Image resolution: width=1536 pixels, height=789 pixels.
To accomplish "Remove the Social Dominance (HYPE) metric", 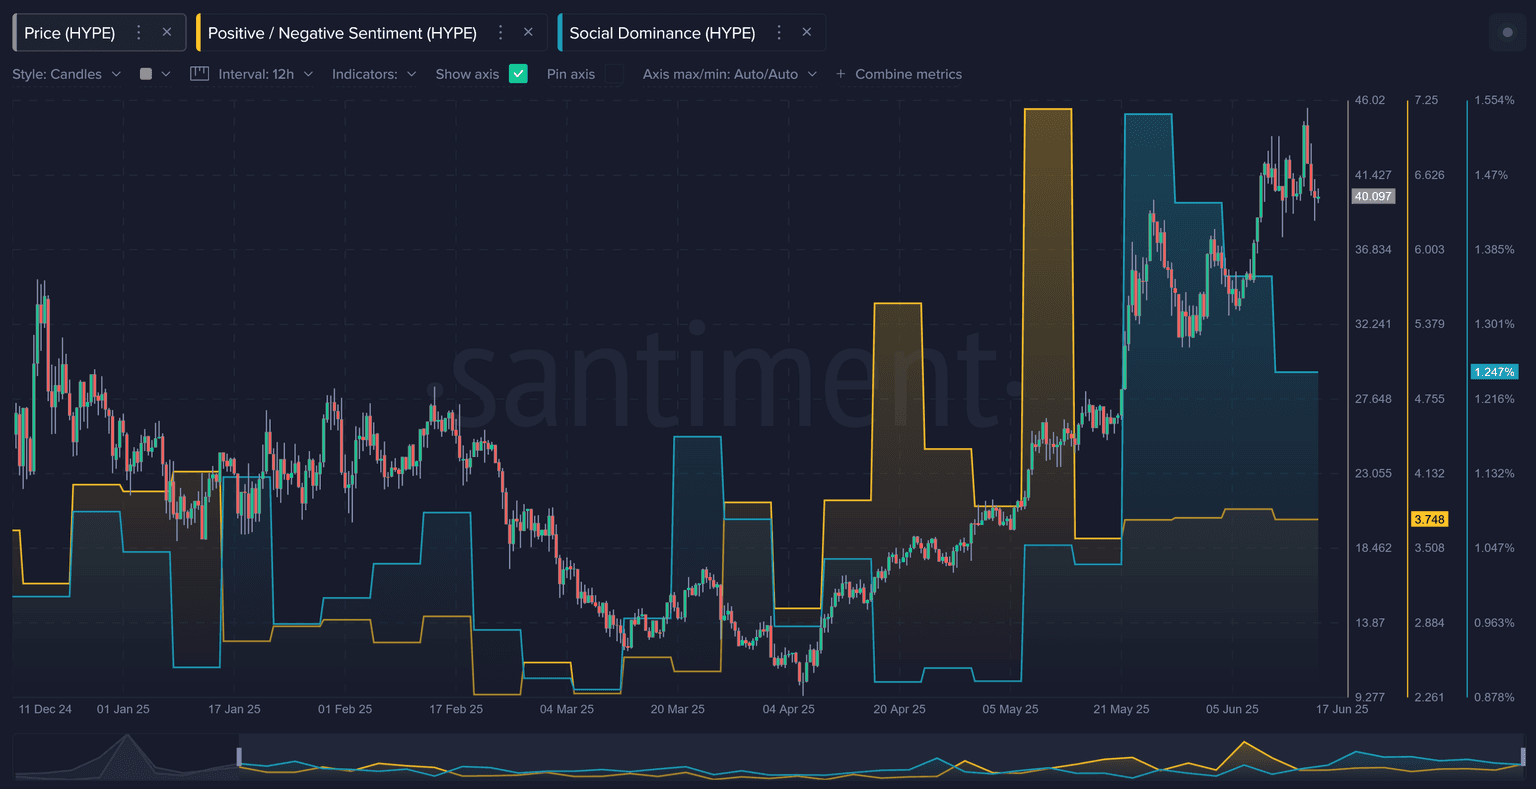I will 807,33.
